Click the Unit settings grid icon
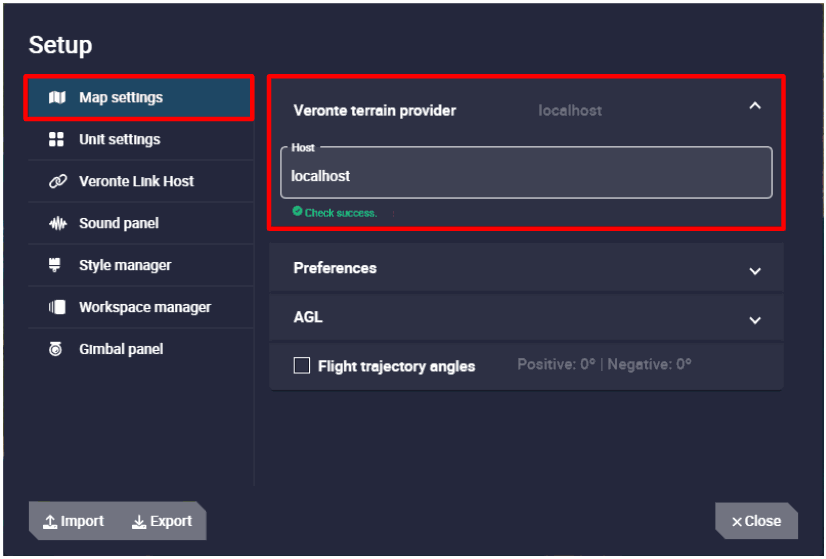Image resolution: width=826 pixels, height=559 pixels. (57, 140)
